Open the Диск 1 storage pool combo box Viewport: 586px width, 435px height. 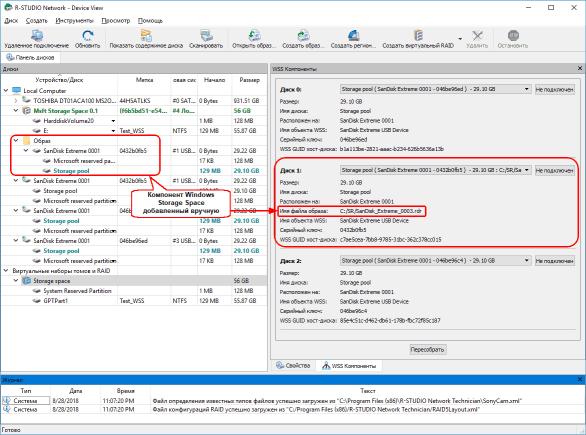point(435,170)
